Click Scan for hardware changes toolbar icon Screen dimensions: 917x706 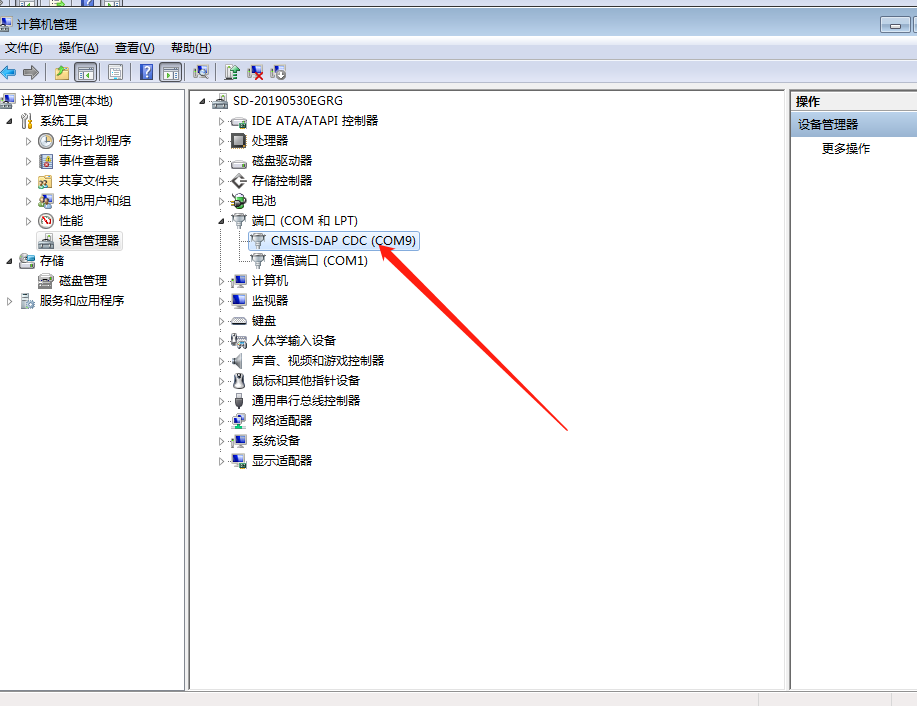pos(201,72)
